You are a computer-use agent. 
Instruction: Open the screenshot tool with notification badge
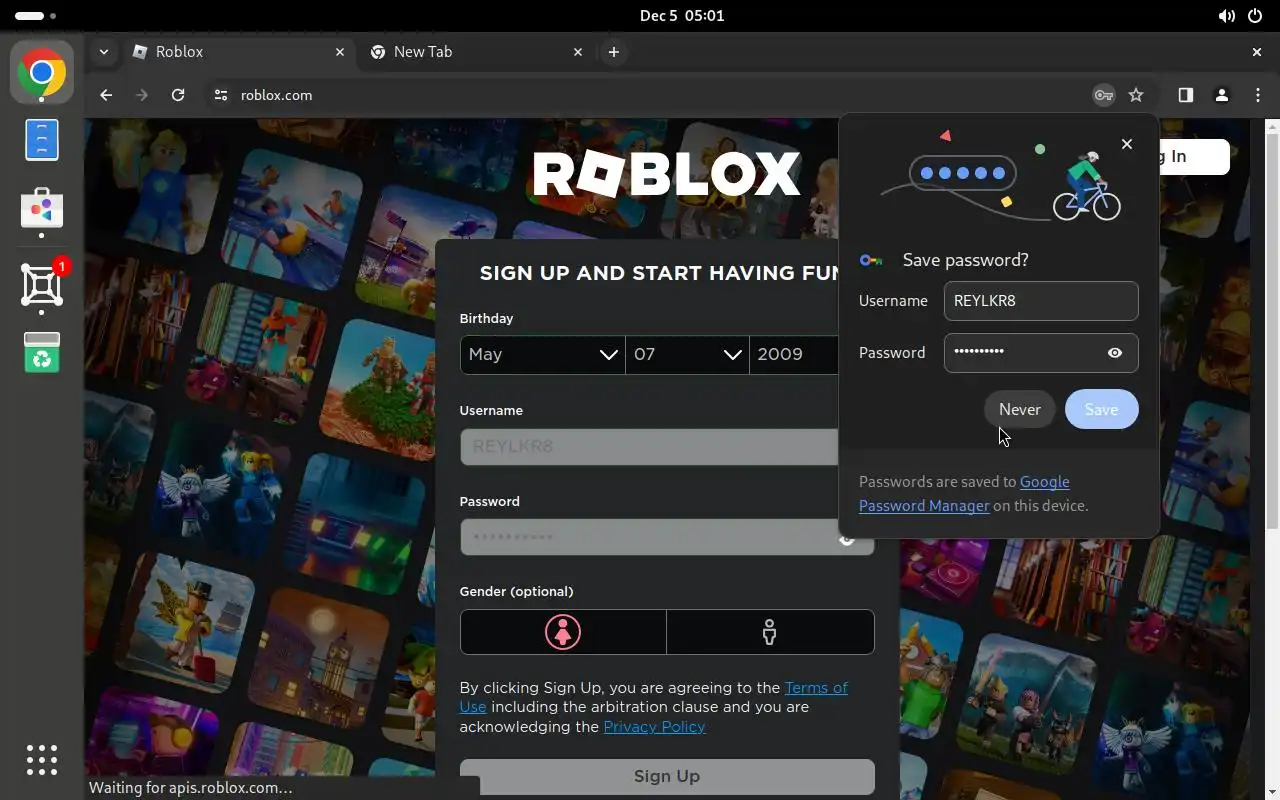(x=42, y=286)
